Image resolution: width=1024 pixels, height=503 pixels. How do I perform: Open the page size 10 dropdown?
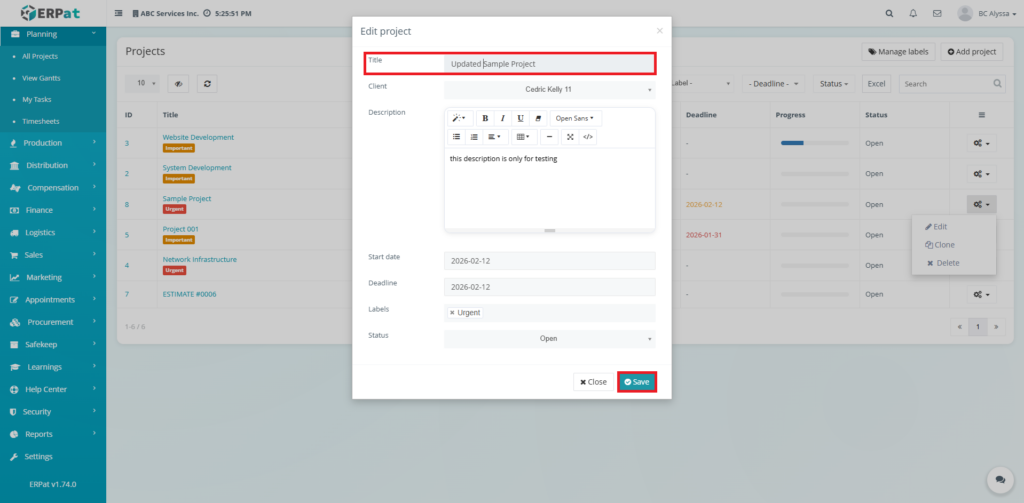pos(142,84)
